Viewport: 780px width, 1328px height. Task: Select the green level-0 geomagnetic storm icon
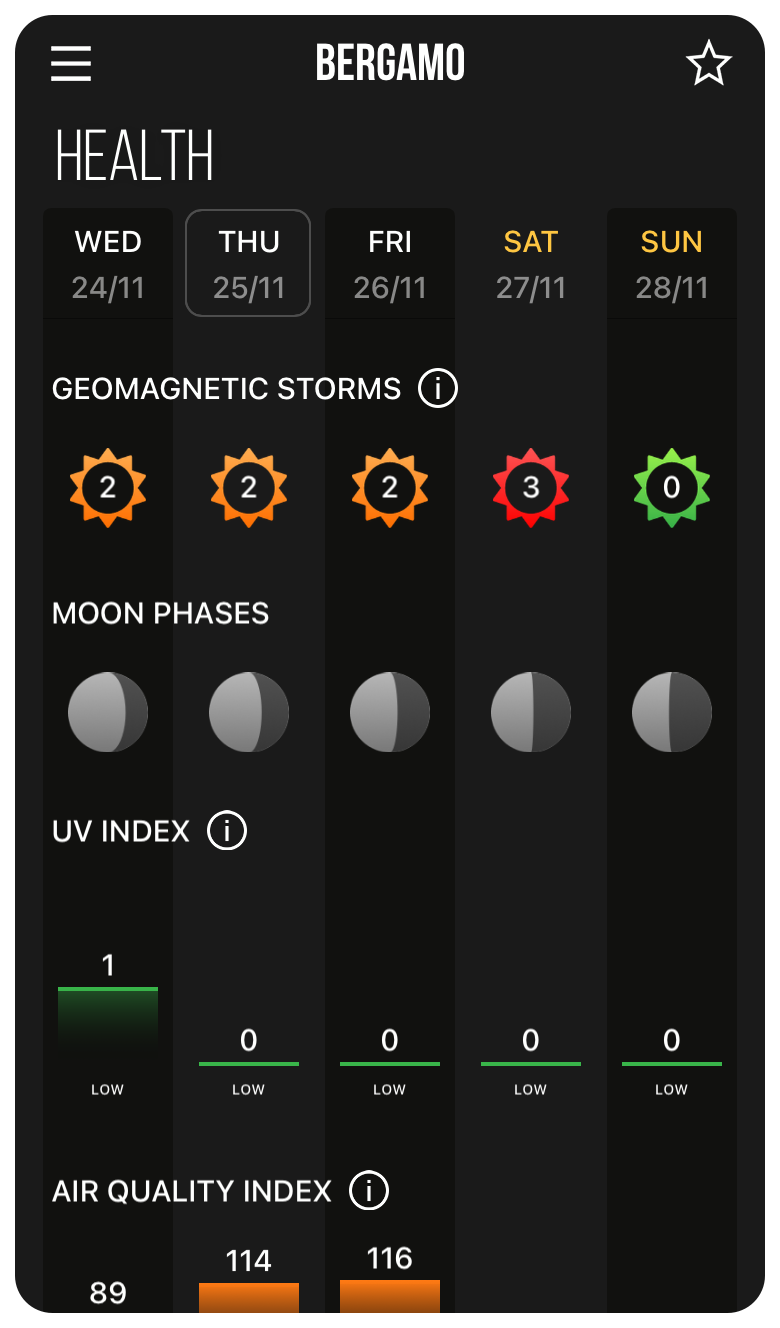click(671, 487)
